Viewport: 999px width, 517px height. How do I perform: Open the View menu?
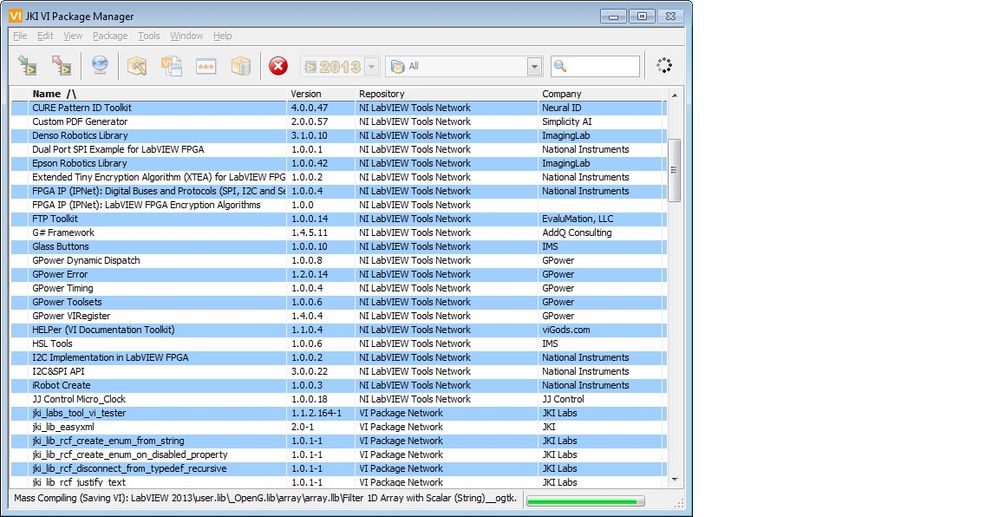coord(73,36)
